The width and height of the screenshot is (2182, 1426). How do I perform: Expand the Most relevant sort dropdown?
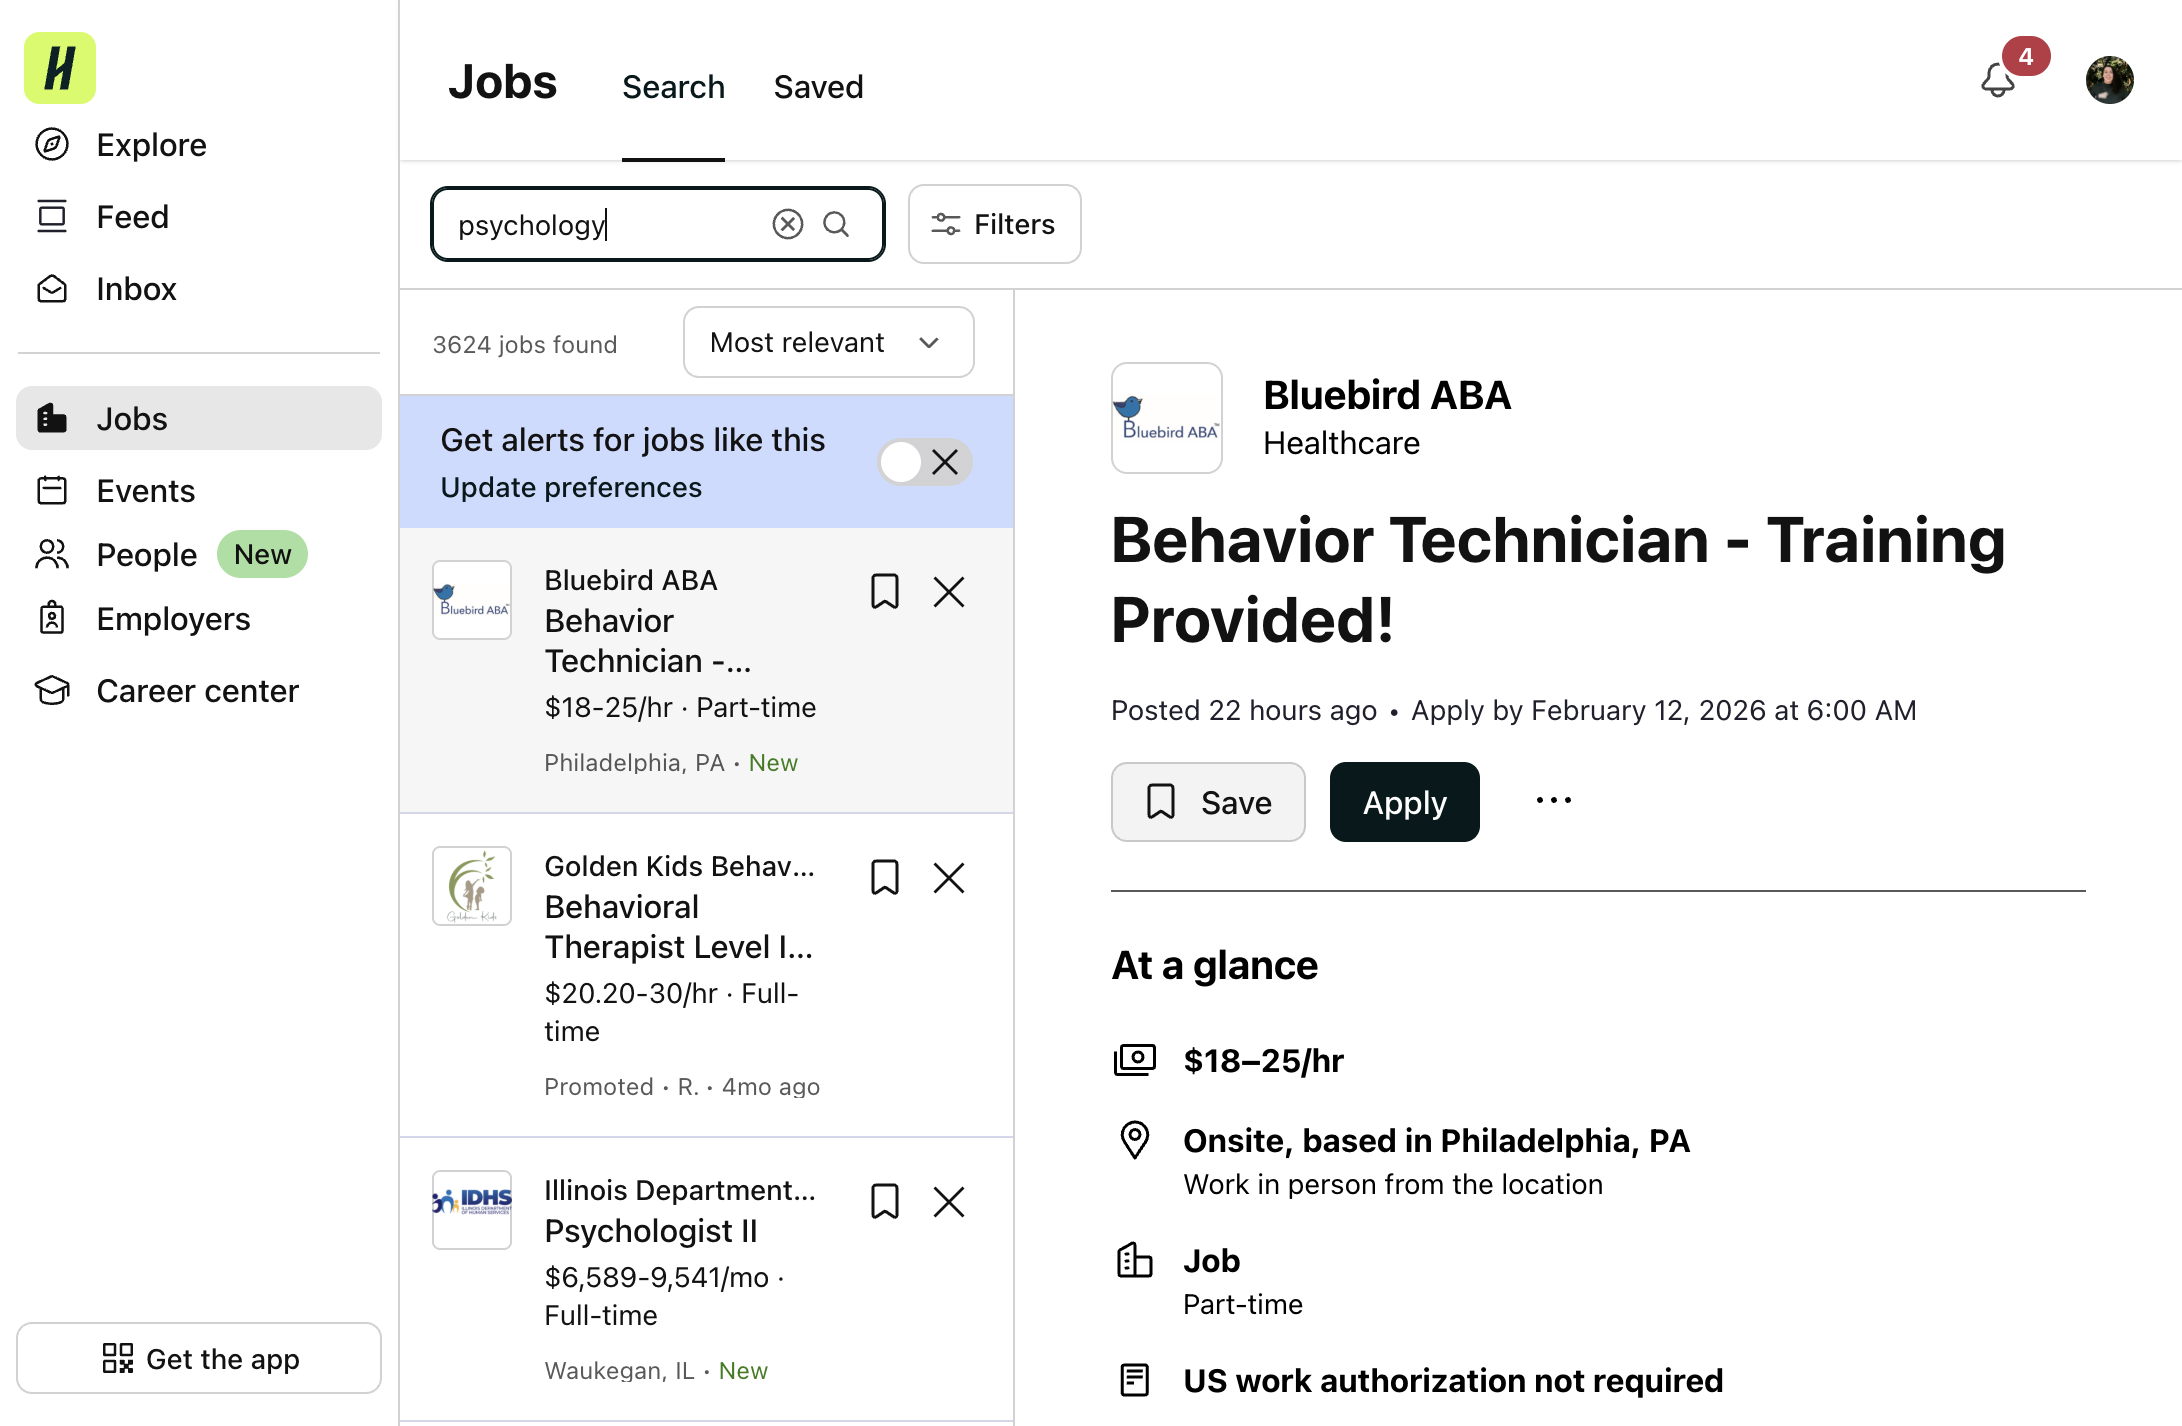point(829,343)
